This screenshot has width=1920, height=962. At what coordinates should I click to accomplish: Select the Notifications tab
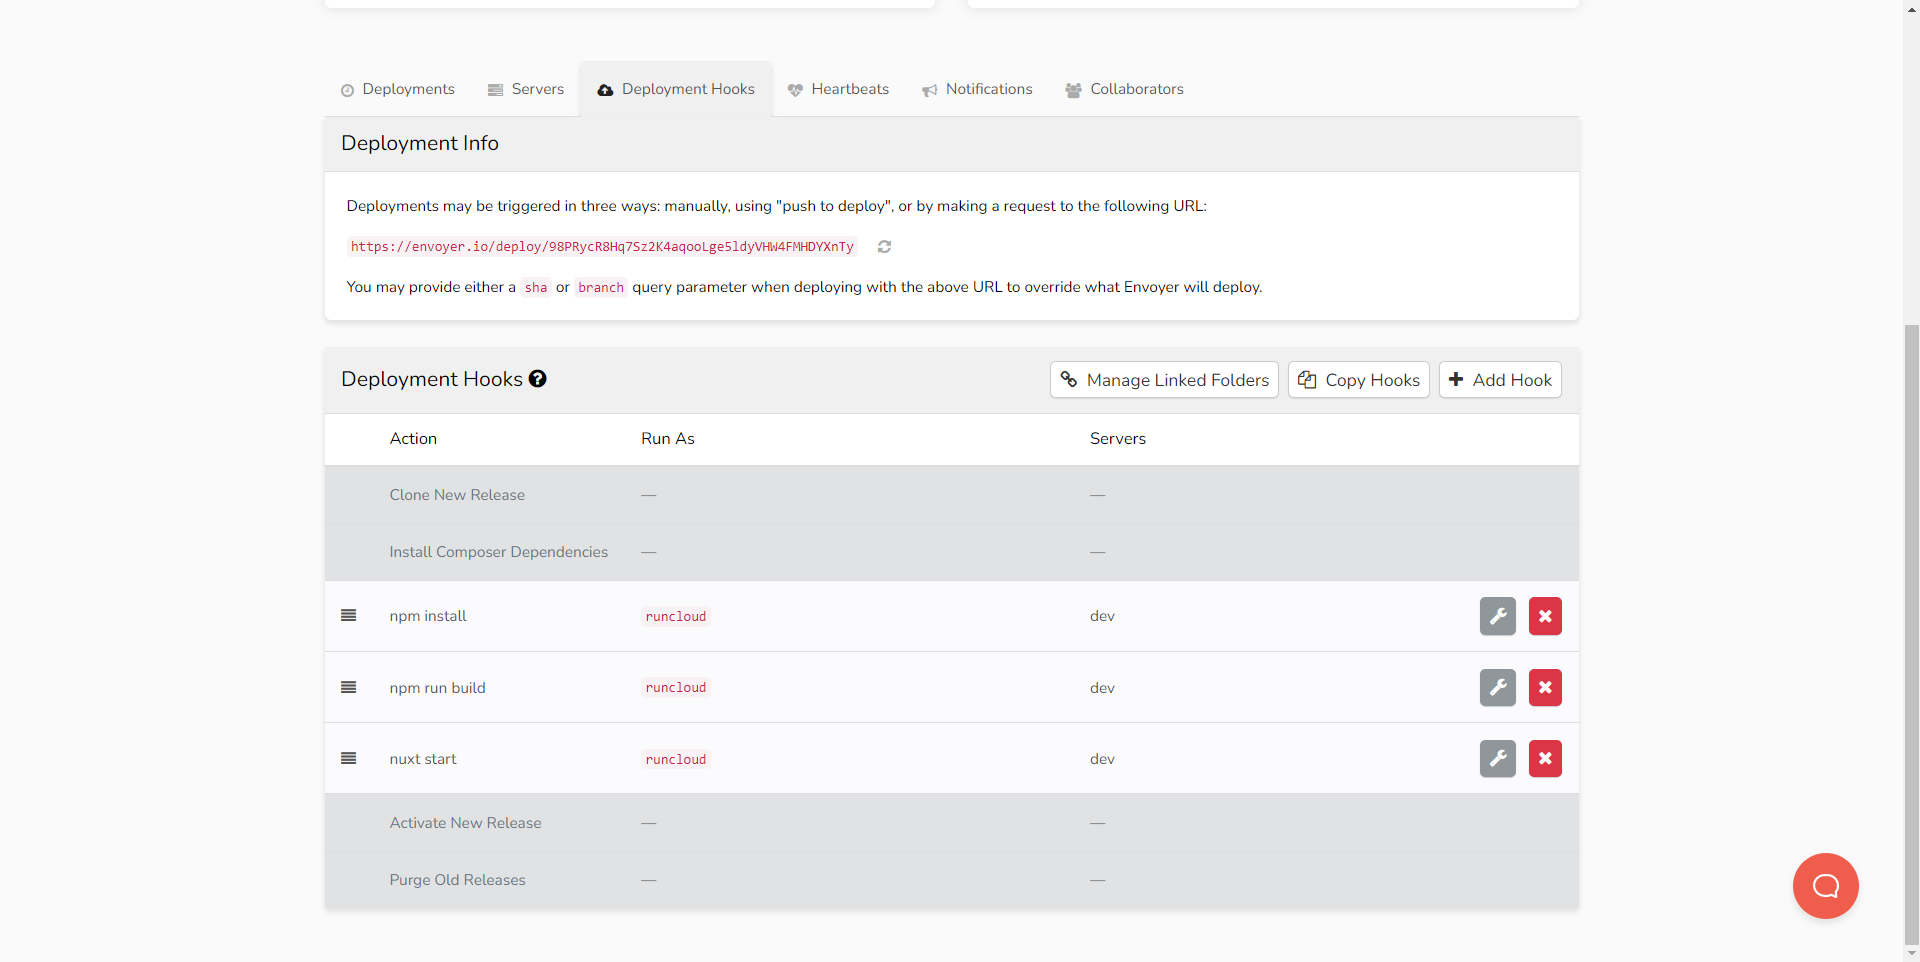click(x=977, y=89)
